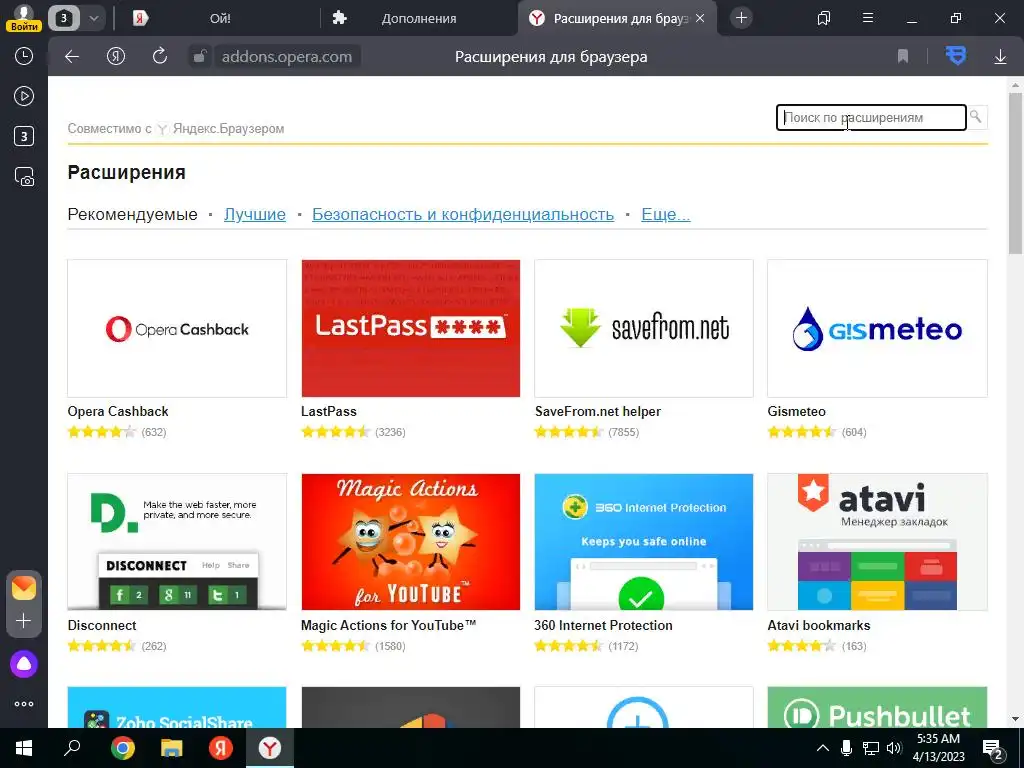Open File Explorer from taskbar

pos(171,748)
